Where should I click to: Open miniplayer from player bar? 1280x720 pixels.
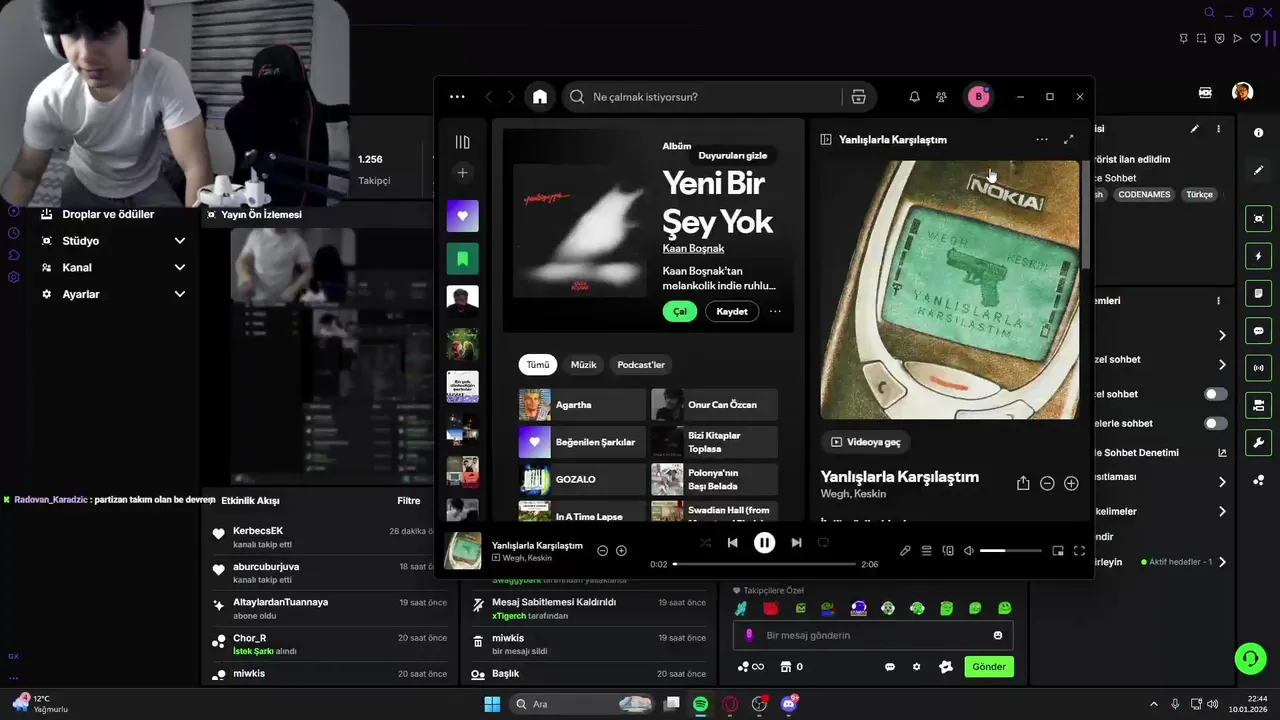(x=1058, y=551)
